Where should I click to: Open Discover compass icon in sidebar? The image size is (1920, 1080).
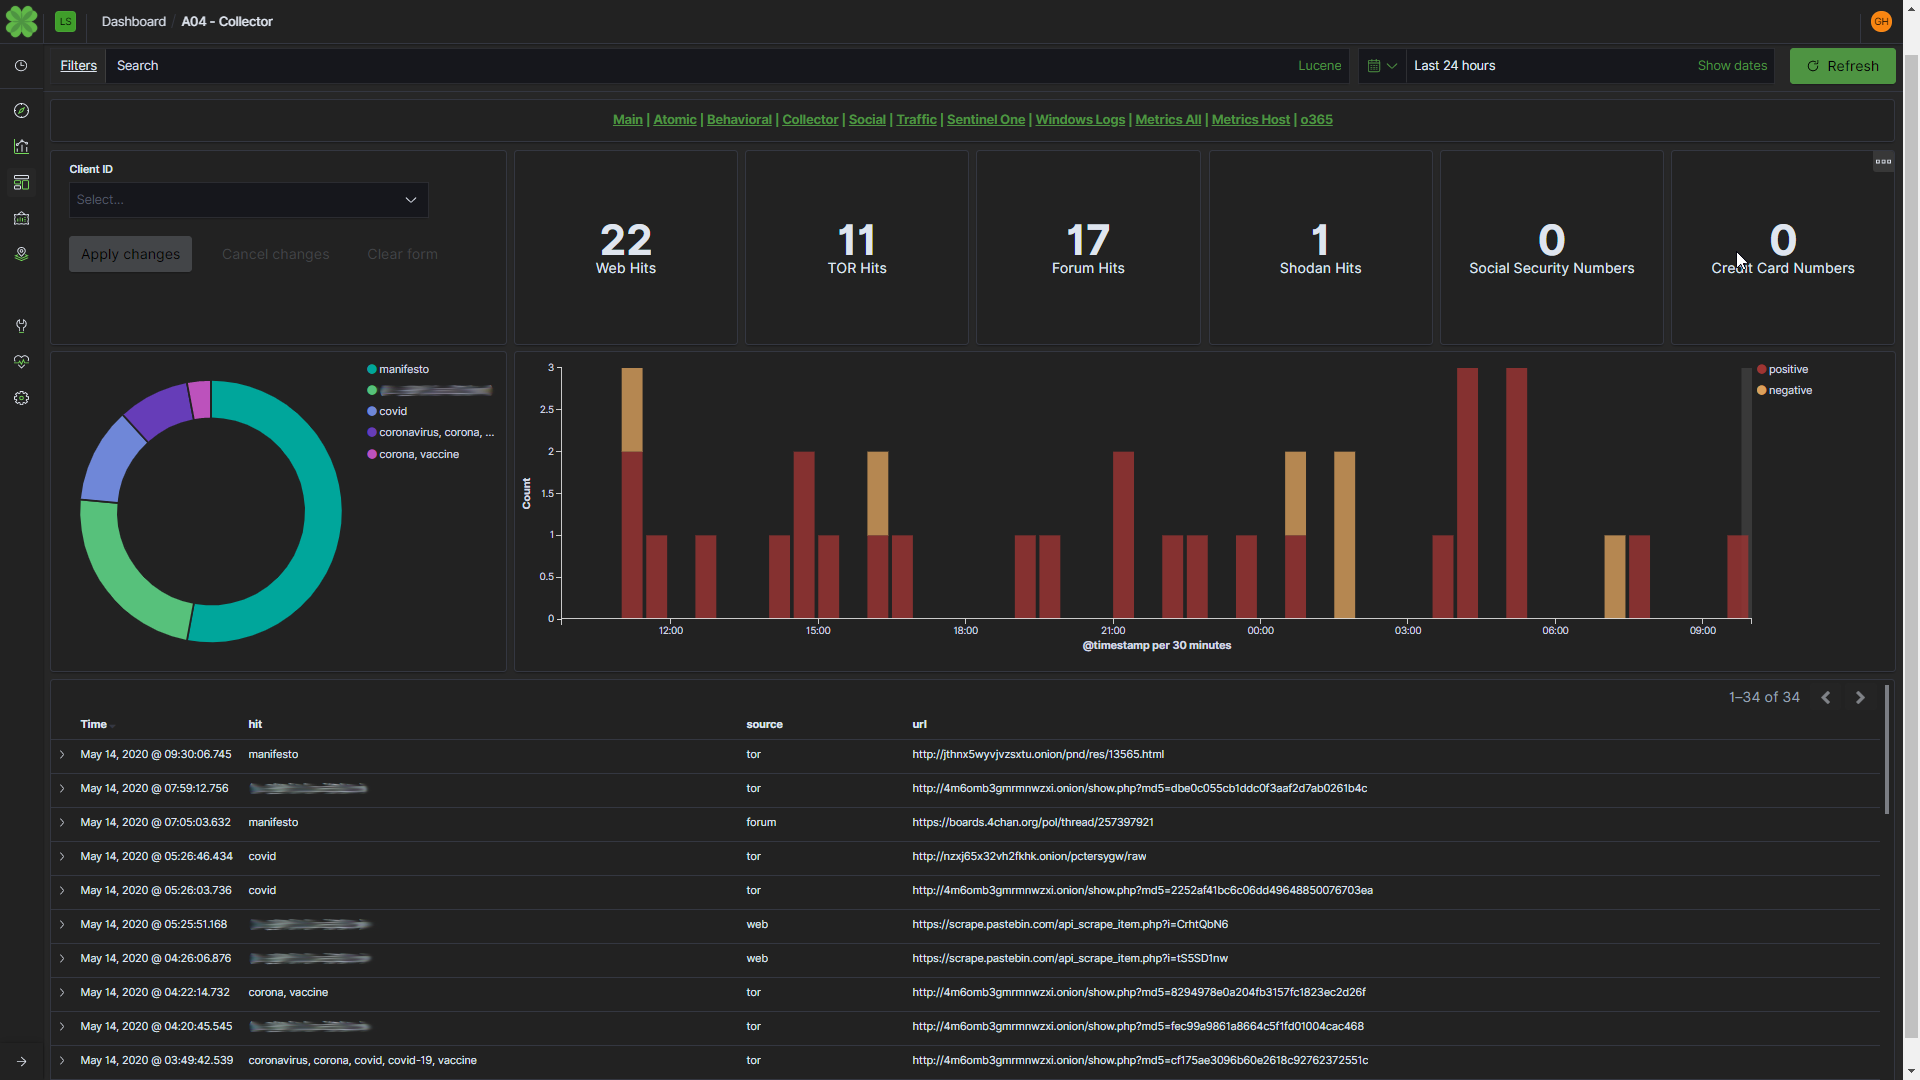tap(21, 110)
